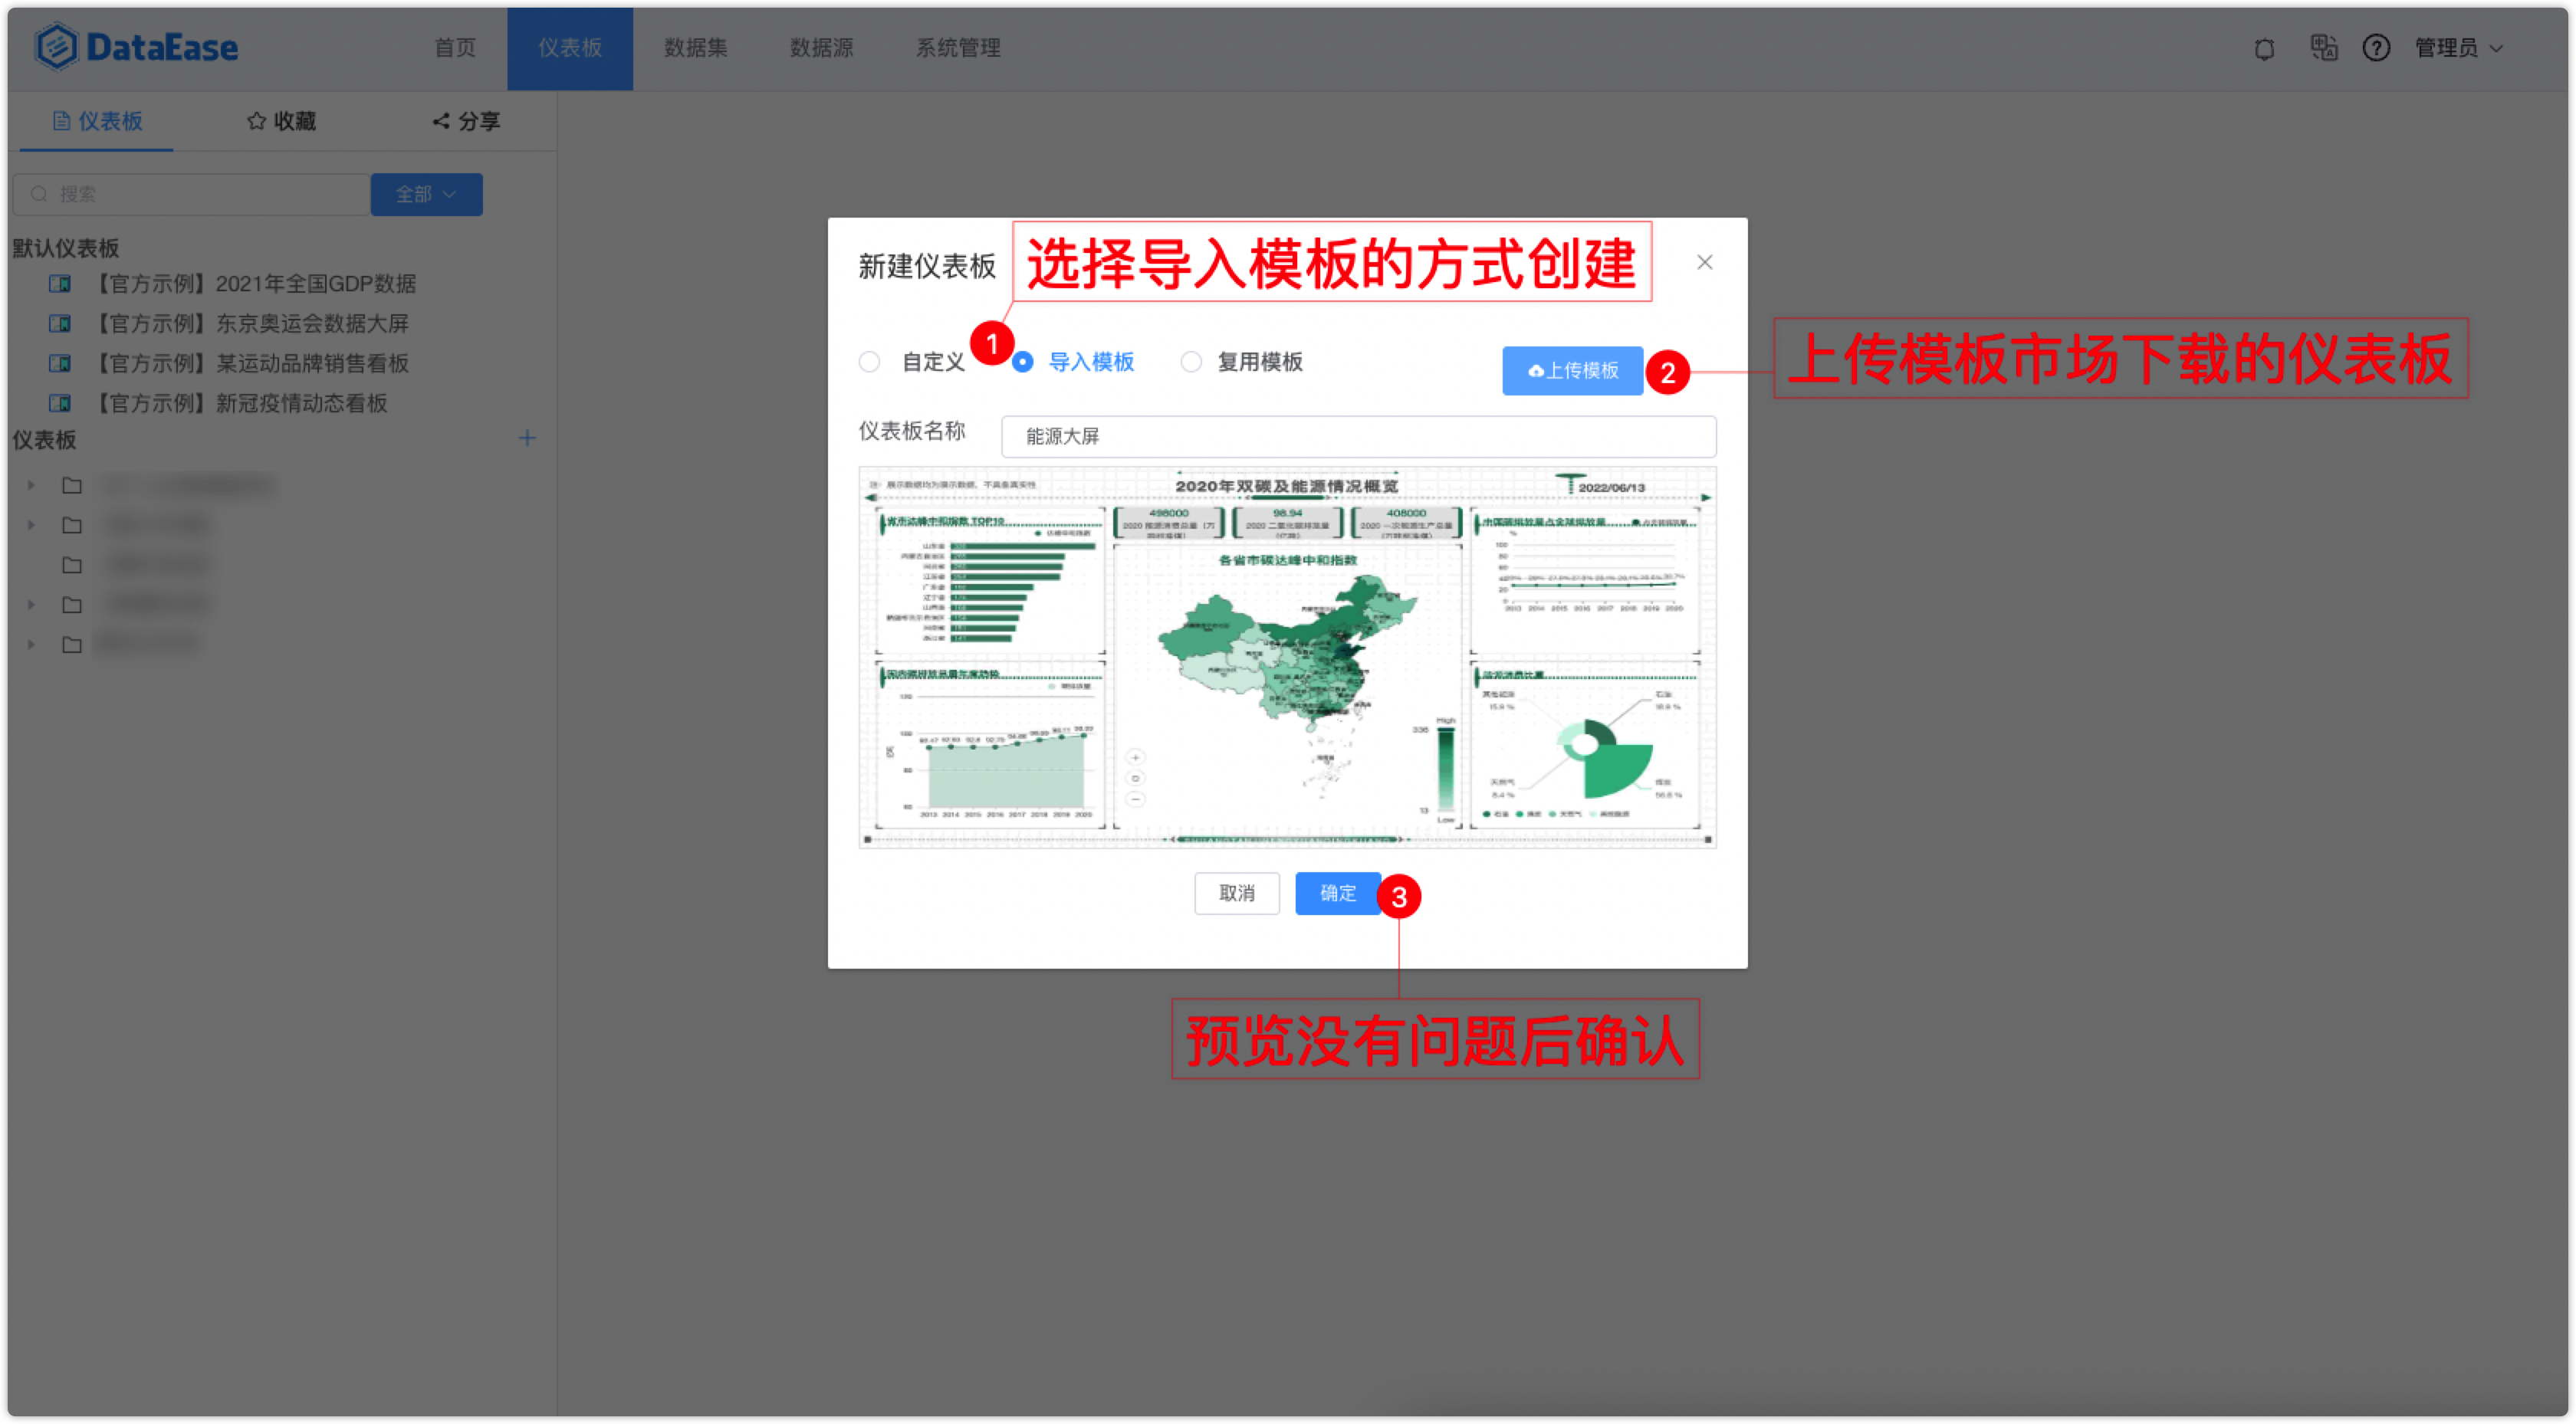The width and height of the screenshot is (2576, 1424).
Task: Switch language using the translate icon
Action: pyautogui.click(x=2324, y=48)
